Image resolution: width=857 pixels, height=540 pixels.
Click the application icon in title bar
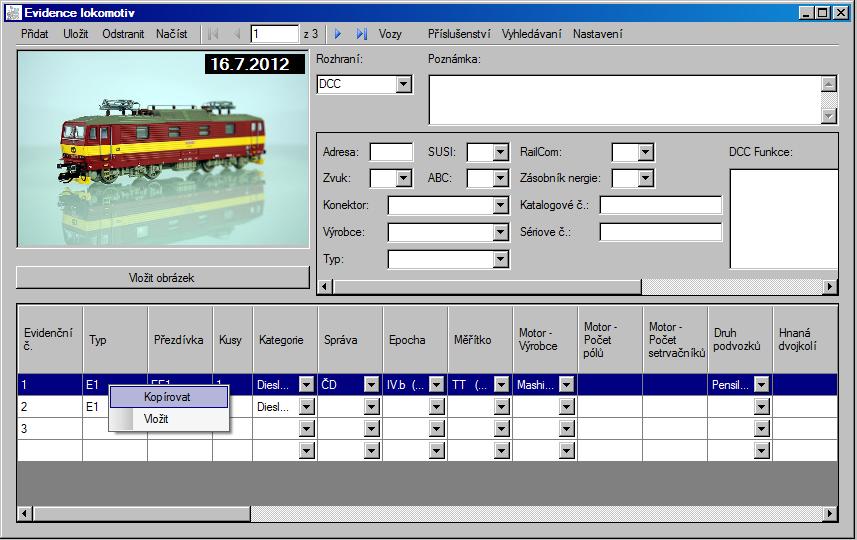click(12, 12)
